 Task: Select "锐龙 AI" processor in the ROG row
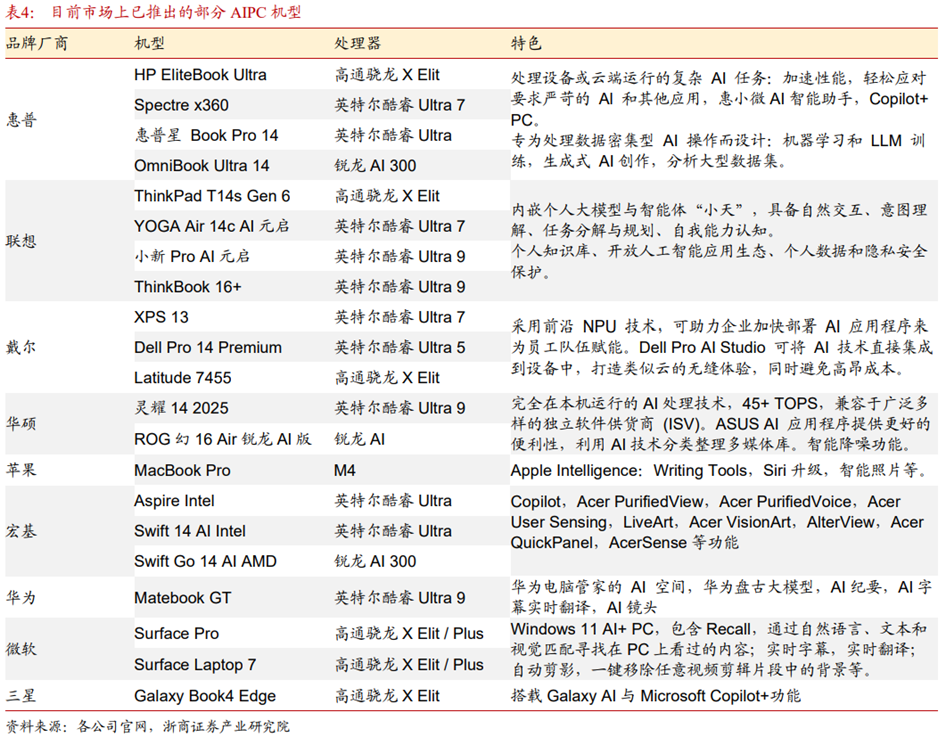pyautogui.click(x=360, y=439)
